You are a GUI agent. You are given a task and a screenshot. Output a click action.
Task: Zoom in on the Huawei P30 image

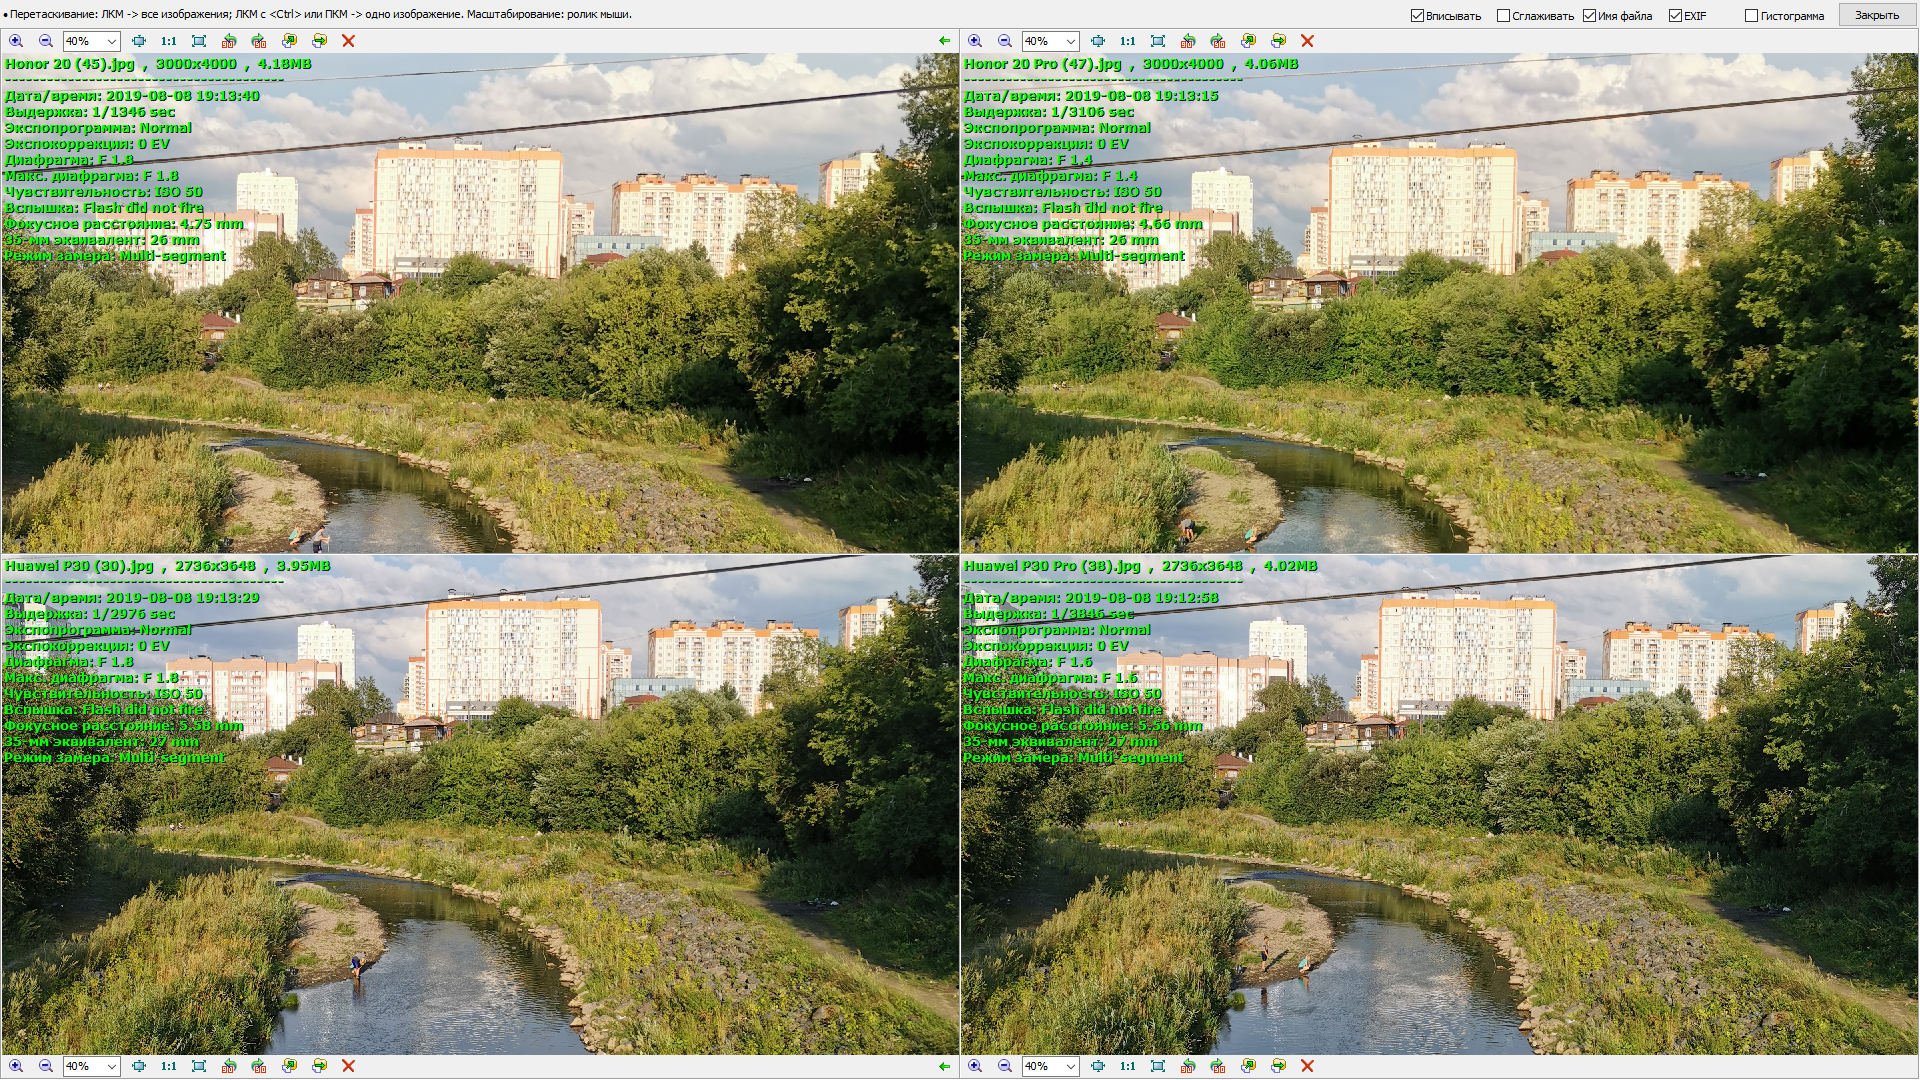point(16,1066)
